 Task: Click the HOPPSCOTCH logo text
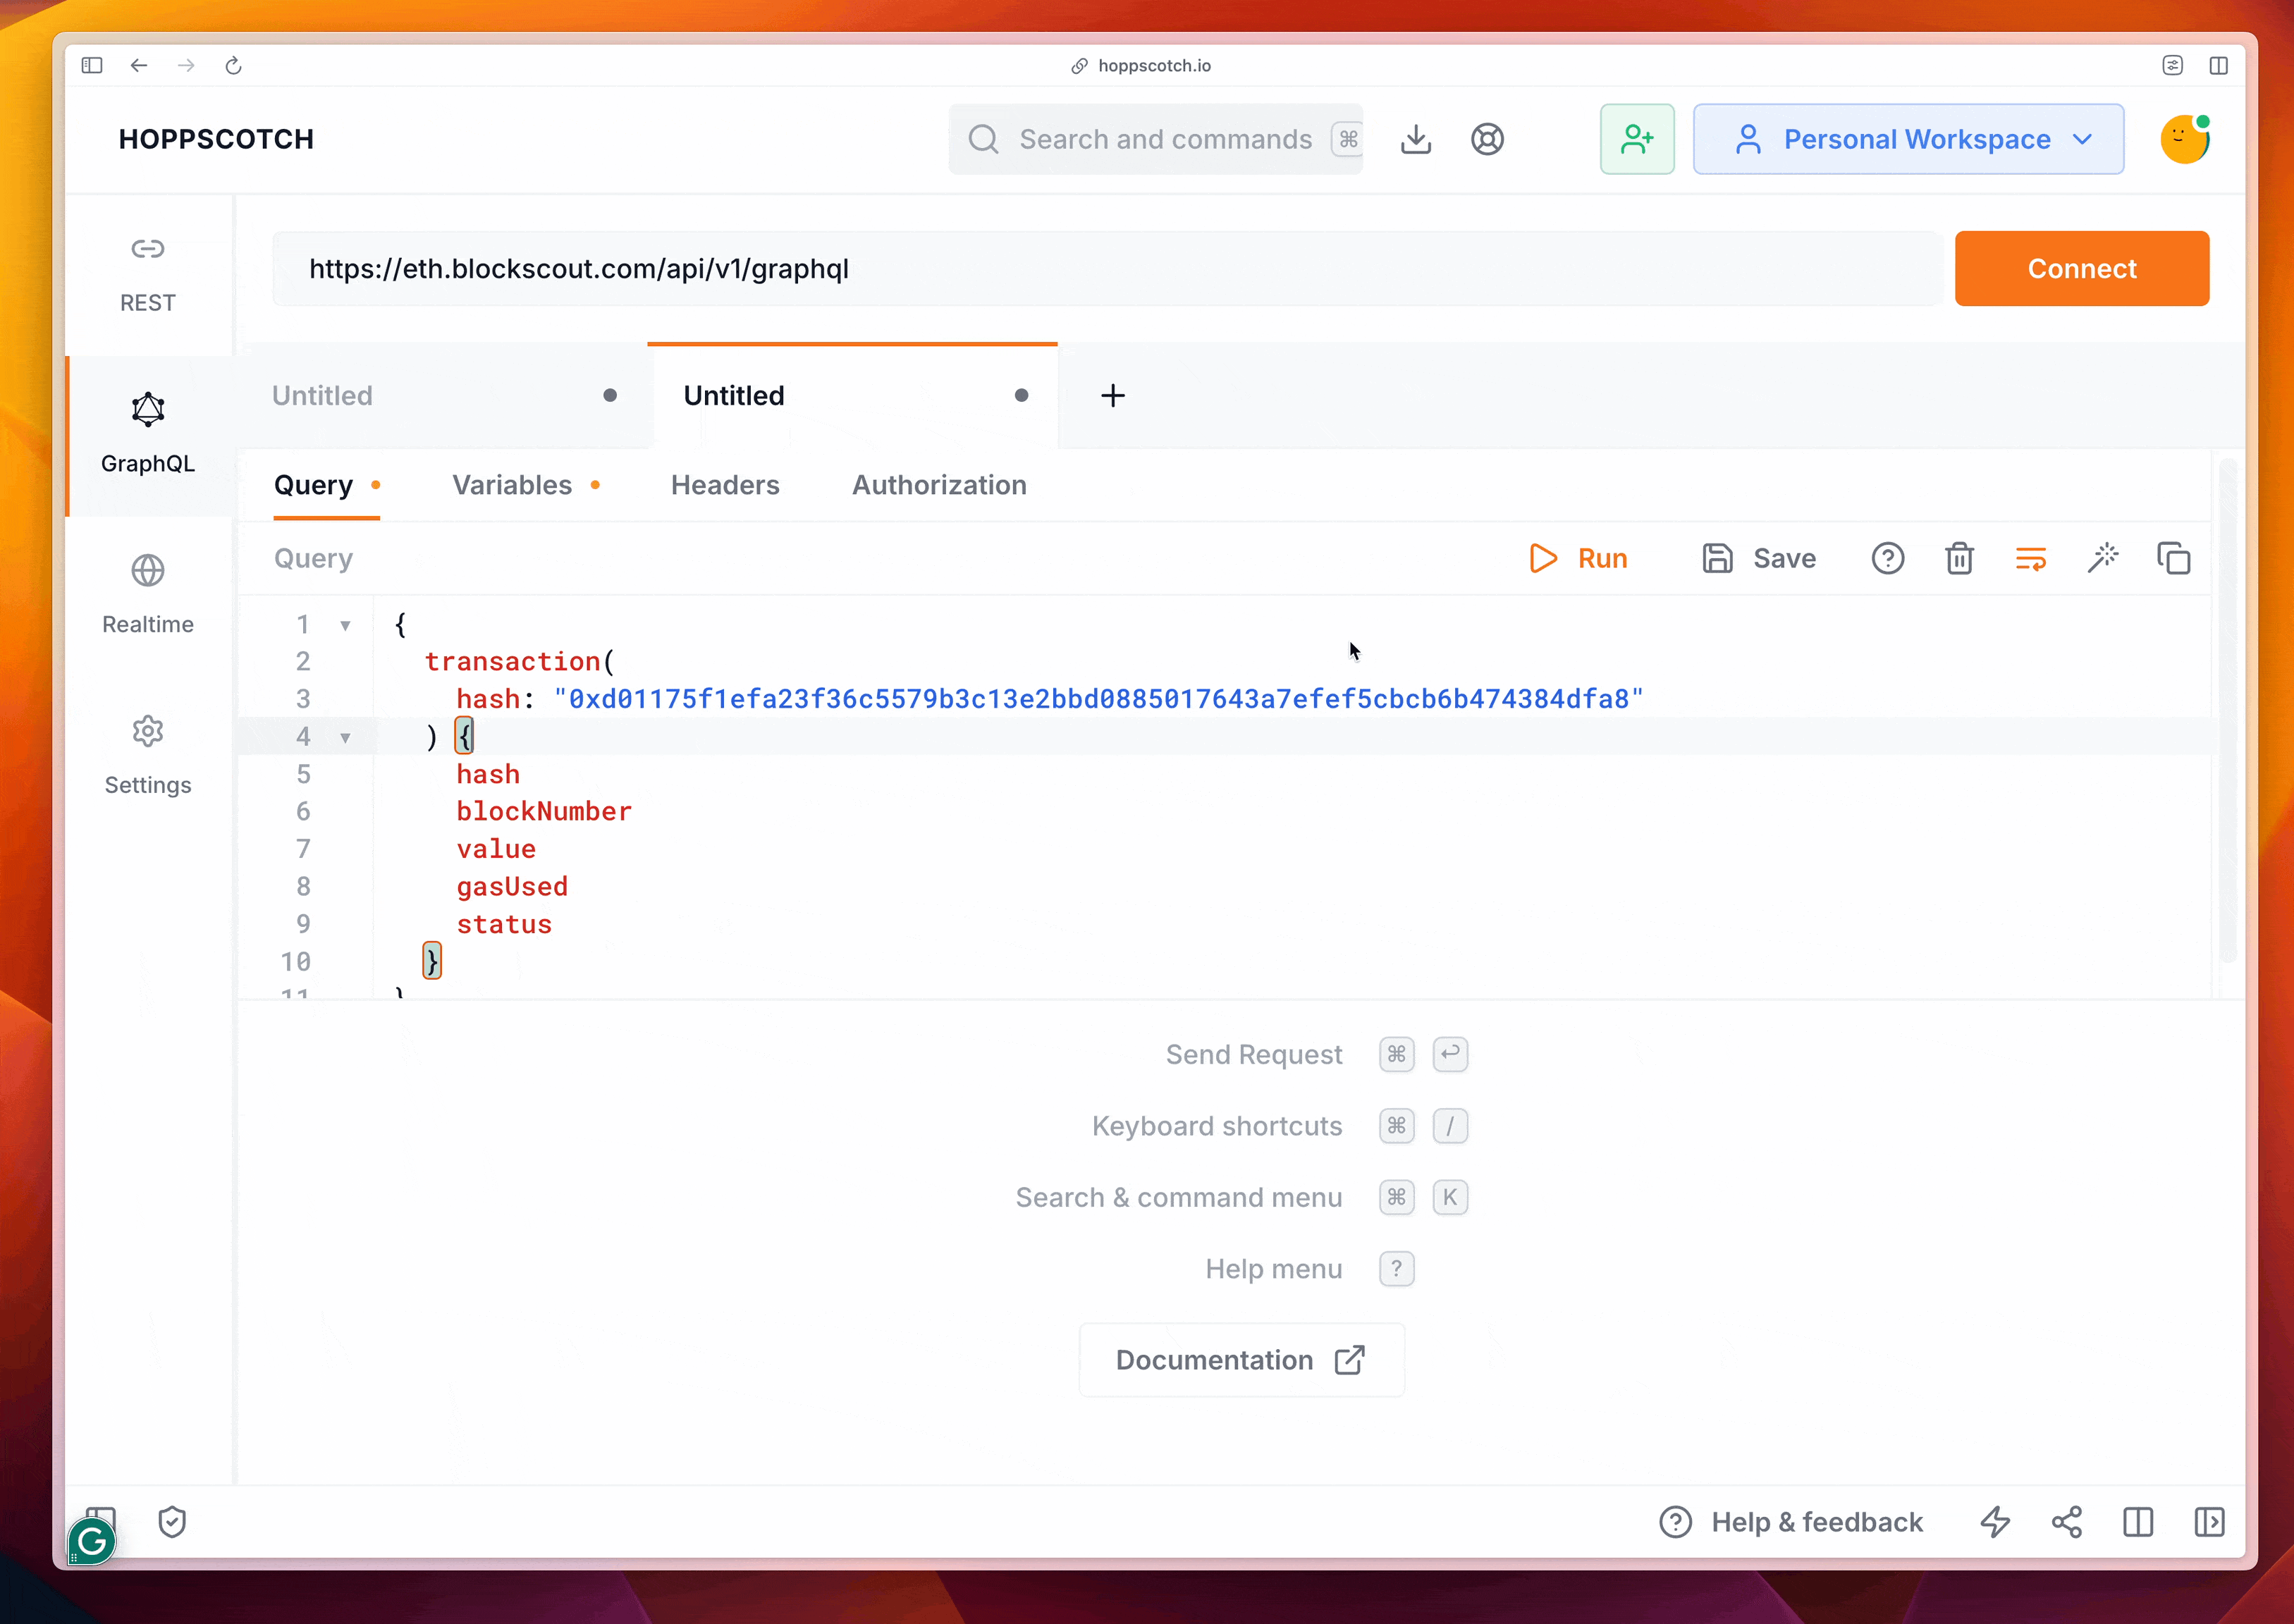tap(216, 139)
